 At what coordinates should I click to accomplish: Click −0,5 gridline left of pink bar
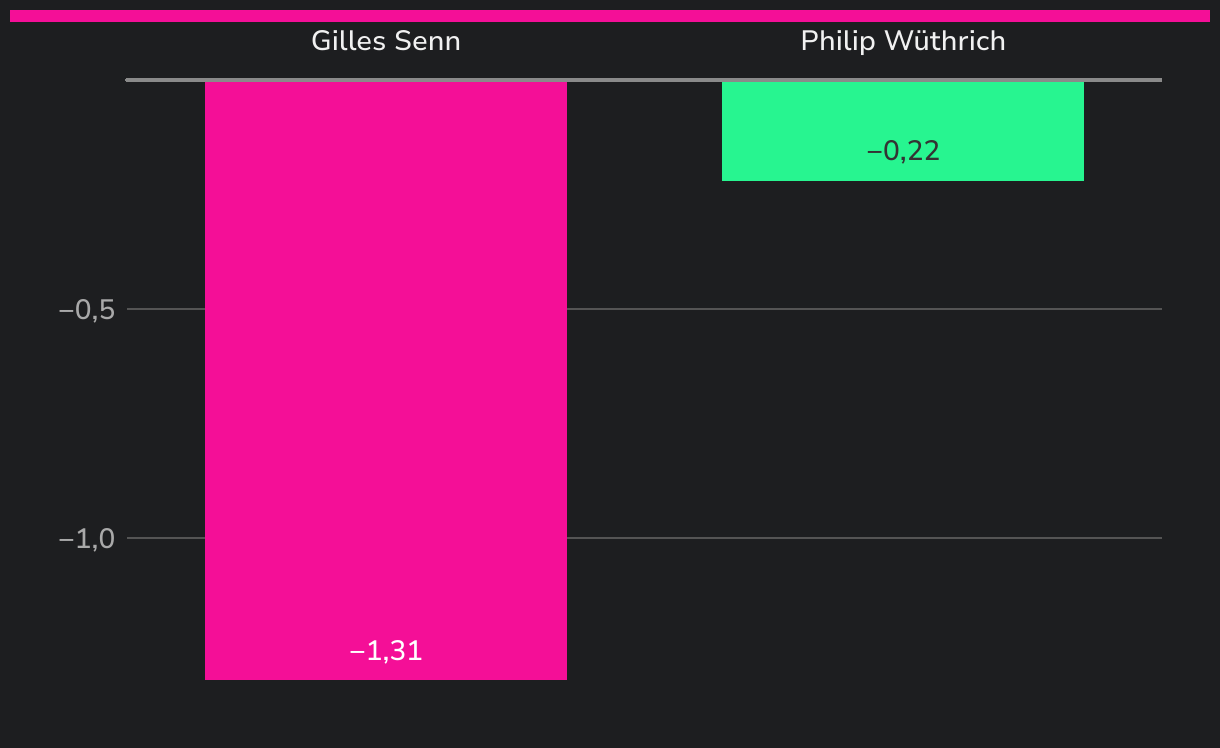tap(165, 309)
